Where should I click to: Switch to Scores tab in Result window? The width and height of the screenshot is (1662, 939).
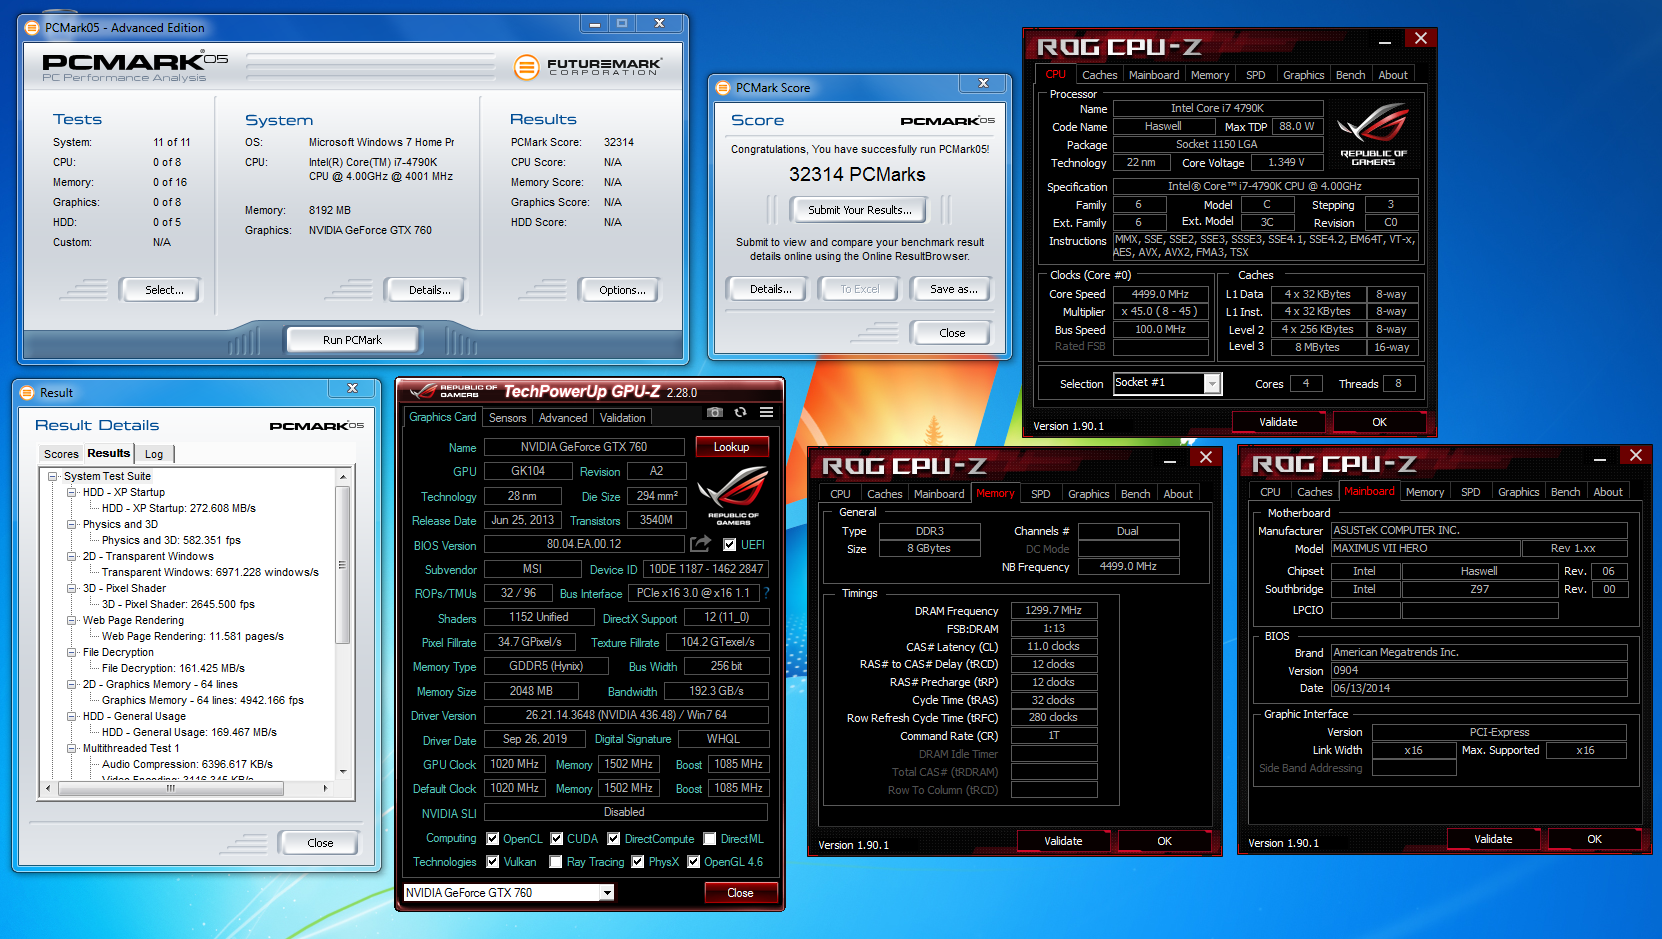[x=61, y=454]
